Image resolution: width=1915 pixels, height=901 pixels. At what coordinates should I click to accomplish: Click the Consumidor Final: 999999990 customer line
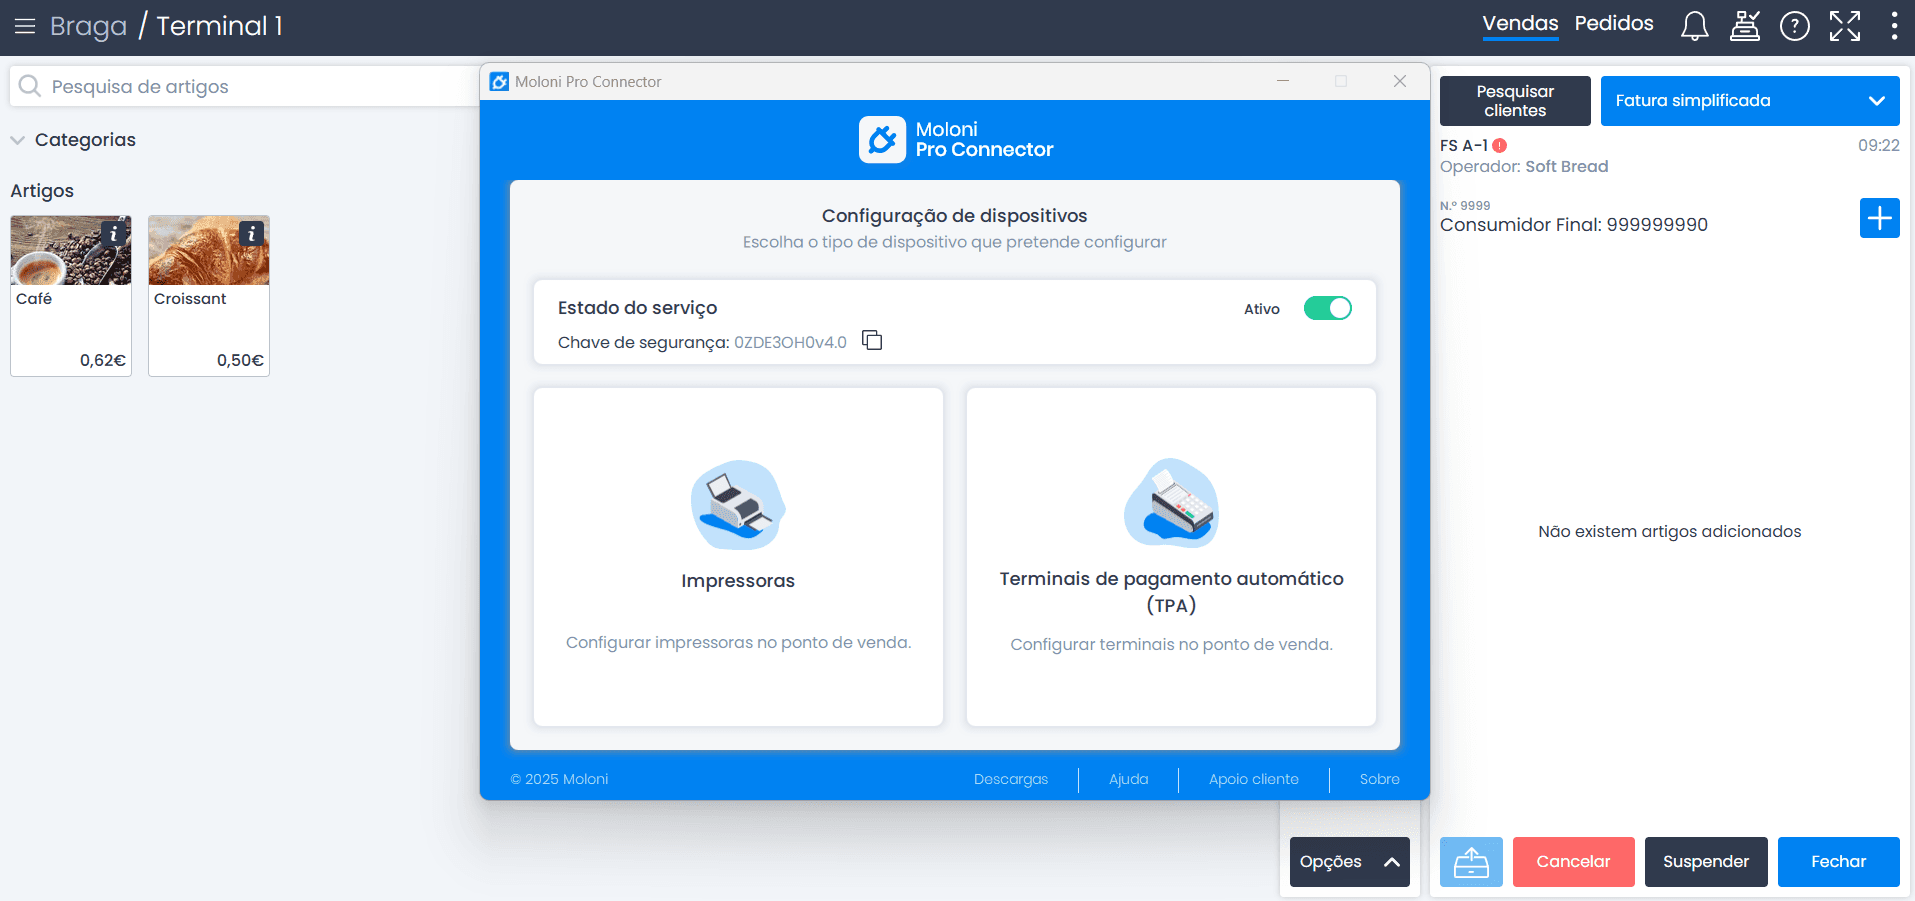1574,225
